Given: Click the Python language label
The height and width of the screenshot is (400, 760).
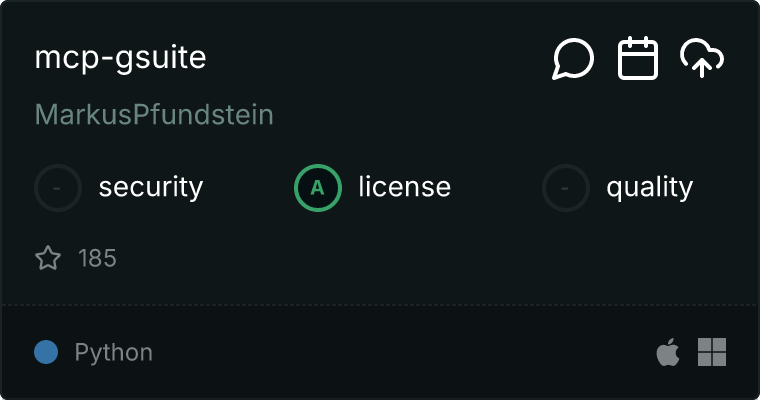Looking at the screenshot, I should coord(114,352).
